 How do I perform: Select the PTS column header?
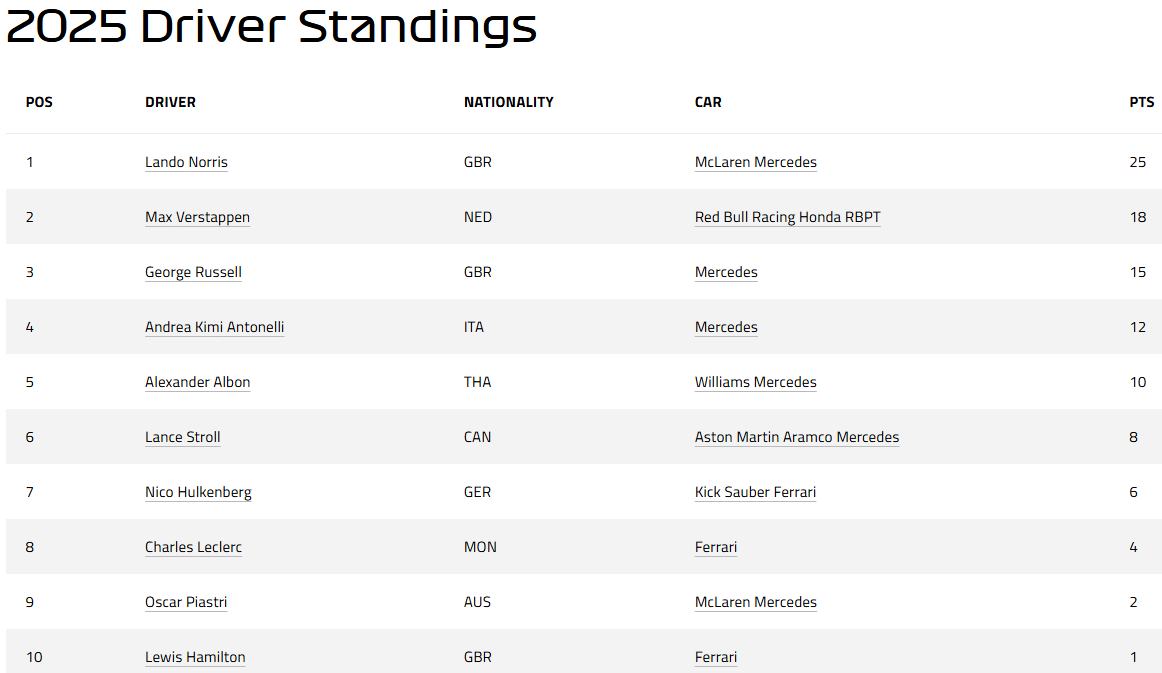(x=1141, y=102)
